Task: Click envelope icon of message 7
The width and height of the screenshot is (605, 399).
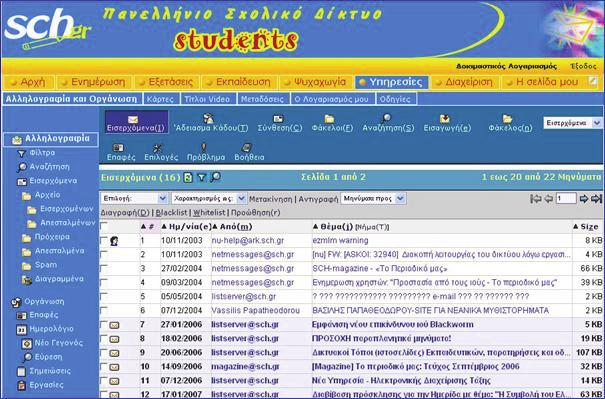Action: pyautogui.click(x=114, y=325)
